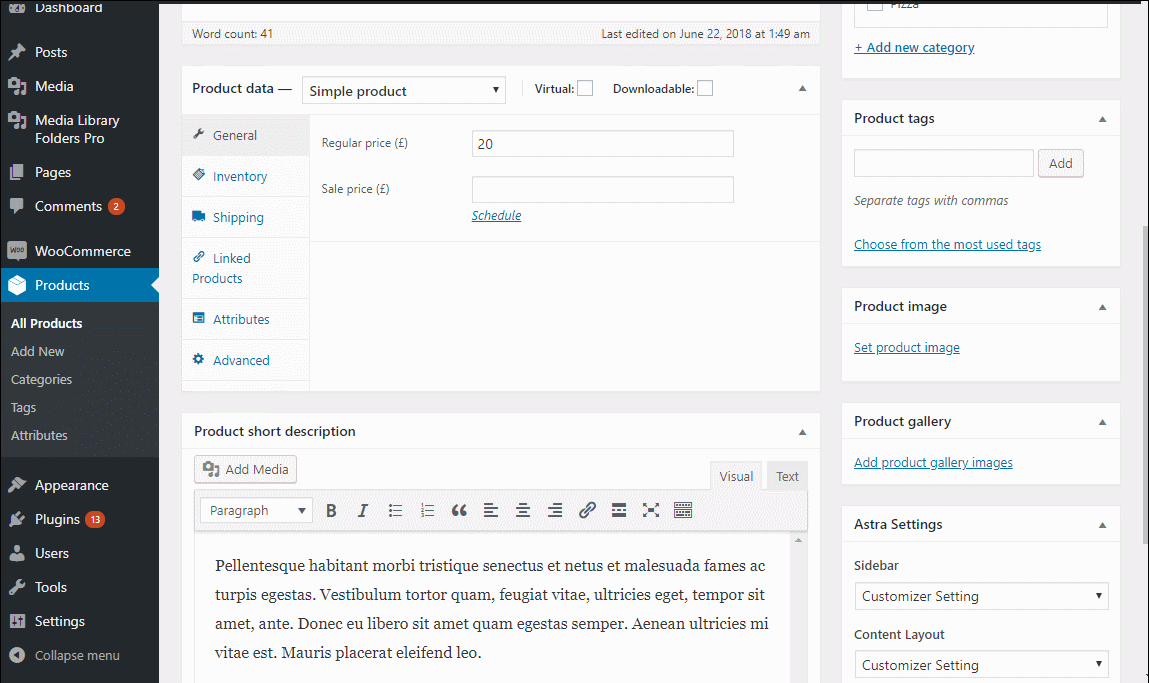Open the Attributes product data tab
Viewport: 1149px width, 683px height.
click(x=245, y=320)
